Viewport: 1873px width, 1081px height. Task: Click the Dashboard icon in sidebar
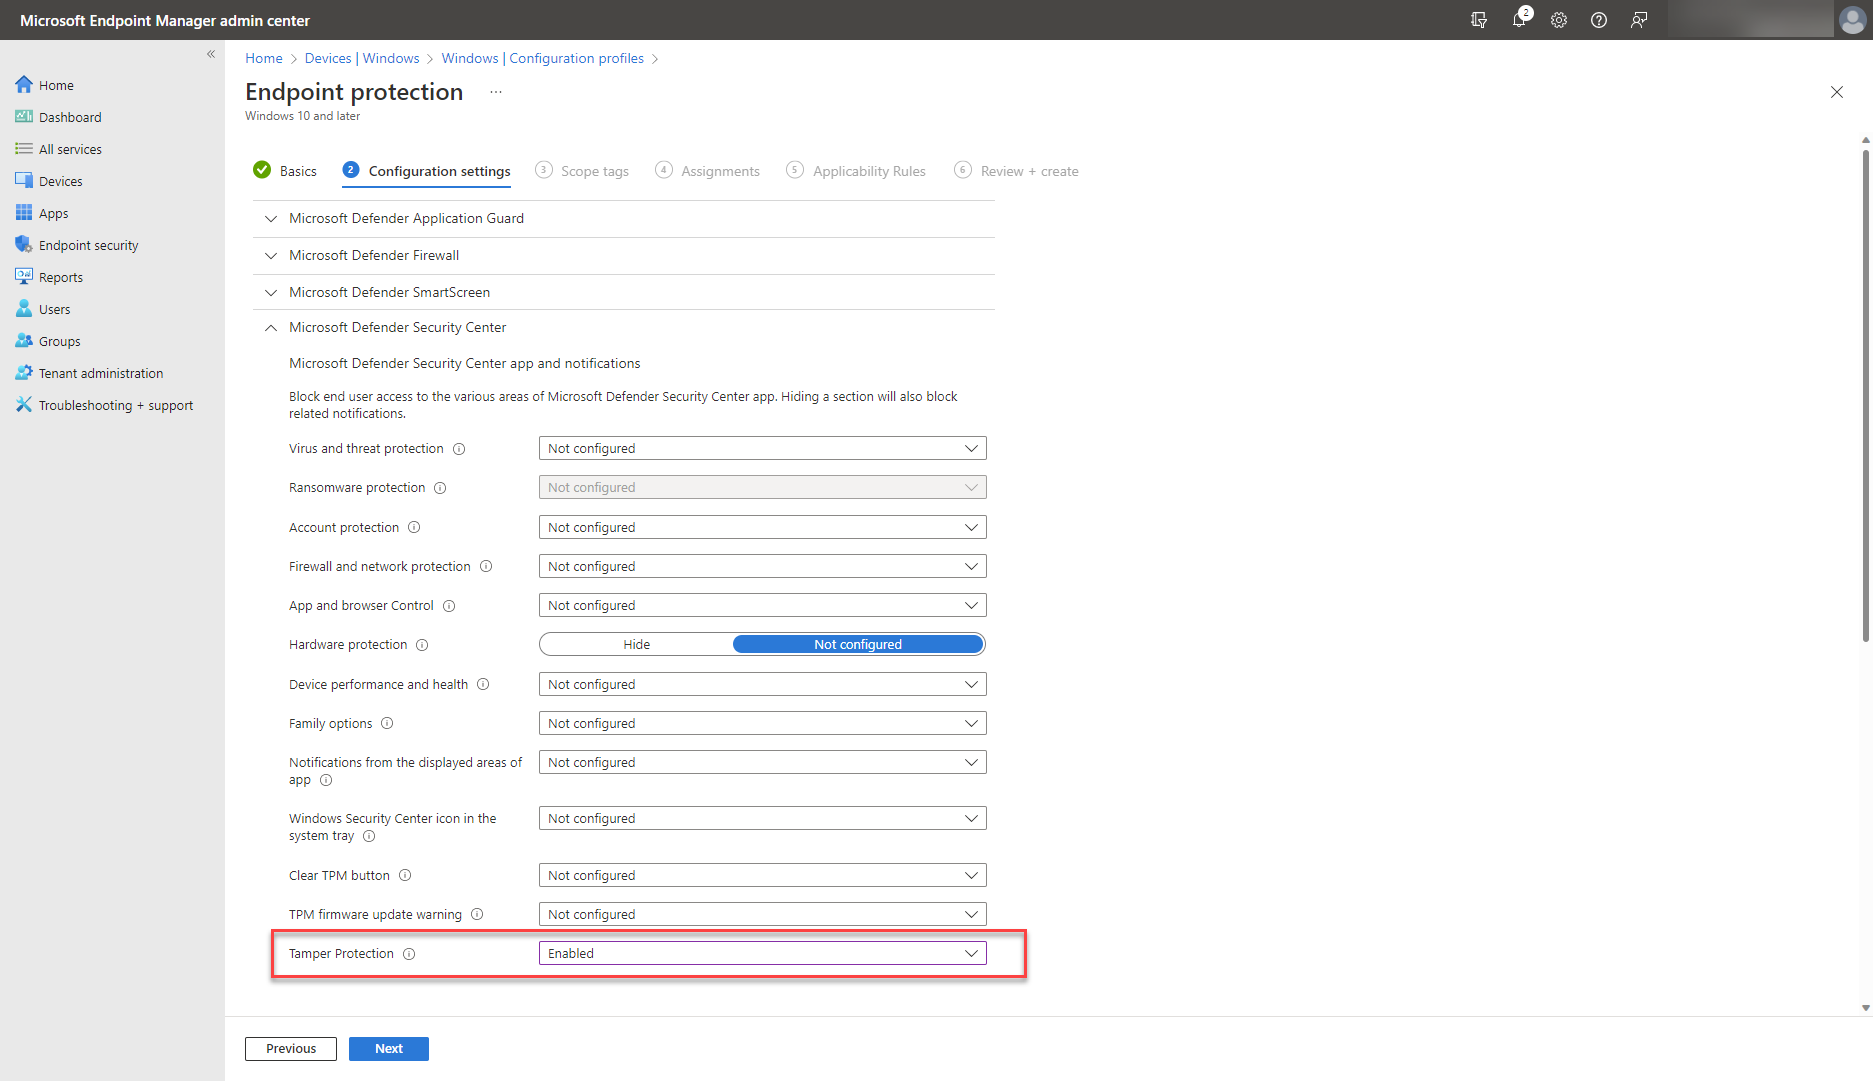pyautogui.click(x=24, y=117)
